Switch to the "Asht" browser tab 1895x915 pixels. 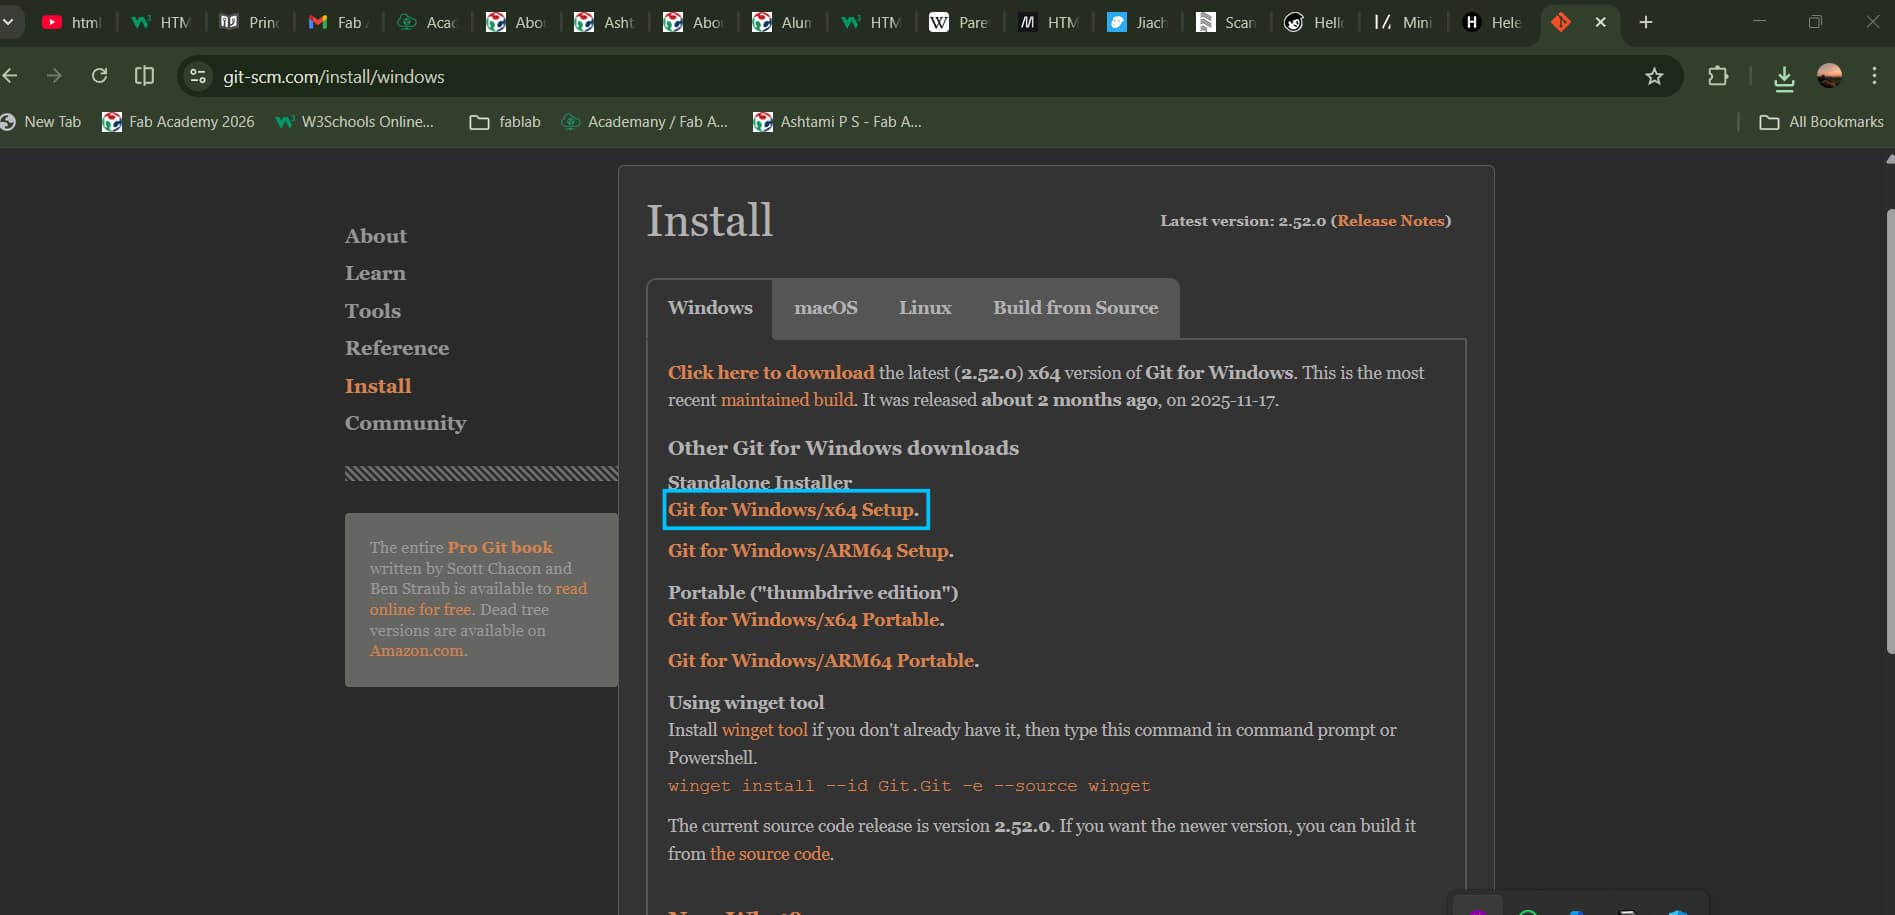[x=605, y=22]
